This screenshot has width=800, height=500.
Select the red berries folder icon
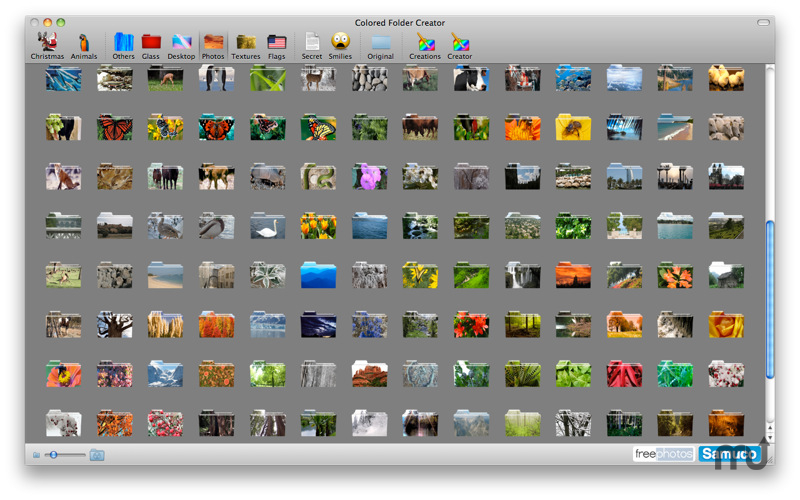(165, 423)
